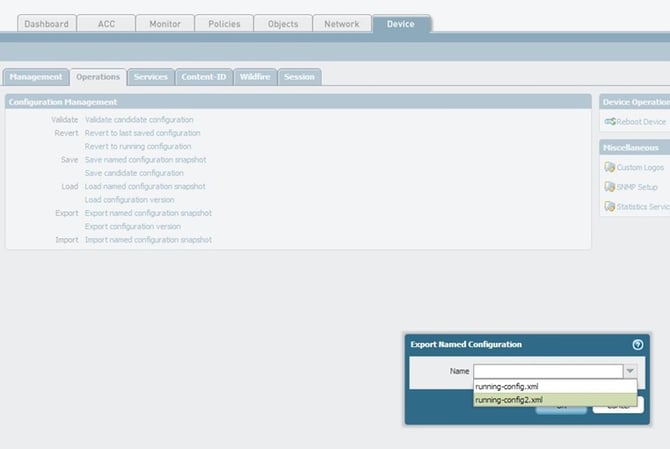Choose running-config2.xml from the list
This screenshot has width=670, height=449.
555,400
